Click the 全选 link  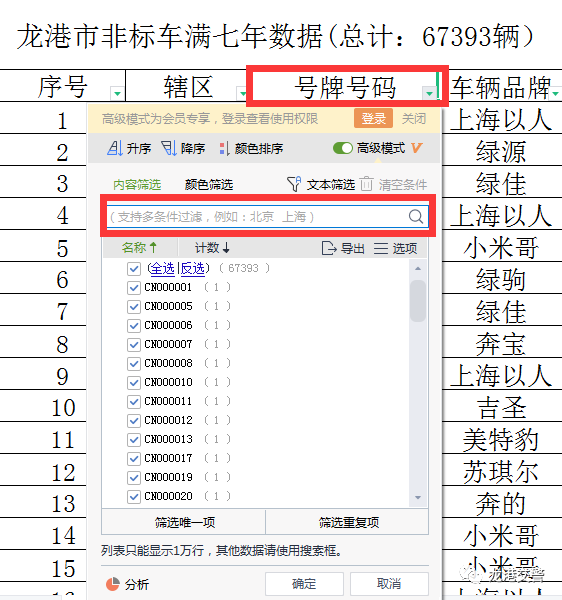[x=162, y=268]
